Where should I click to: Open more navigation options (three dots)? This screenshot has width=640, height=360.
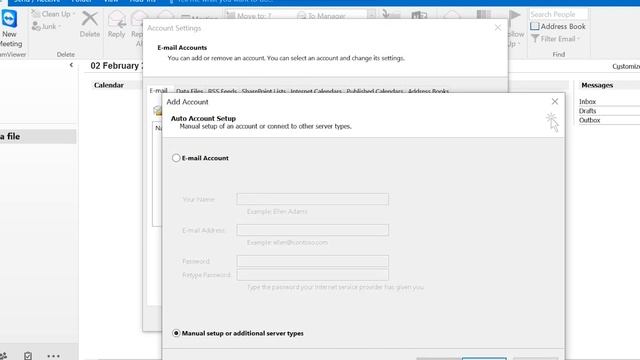53,356
